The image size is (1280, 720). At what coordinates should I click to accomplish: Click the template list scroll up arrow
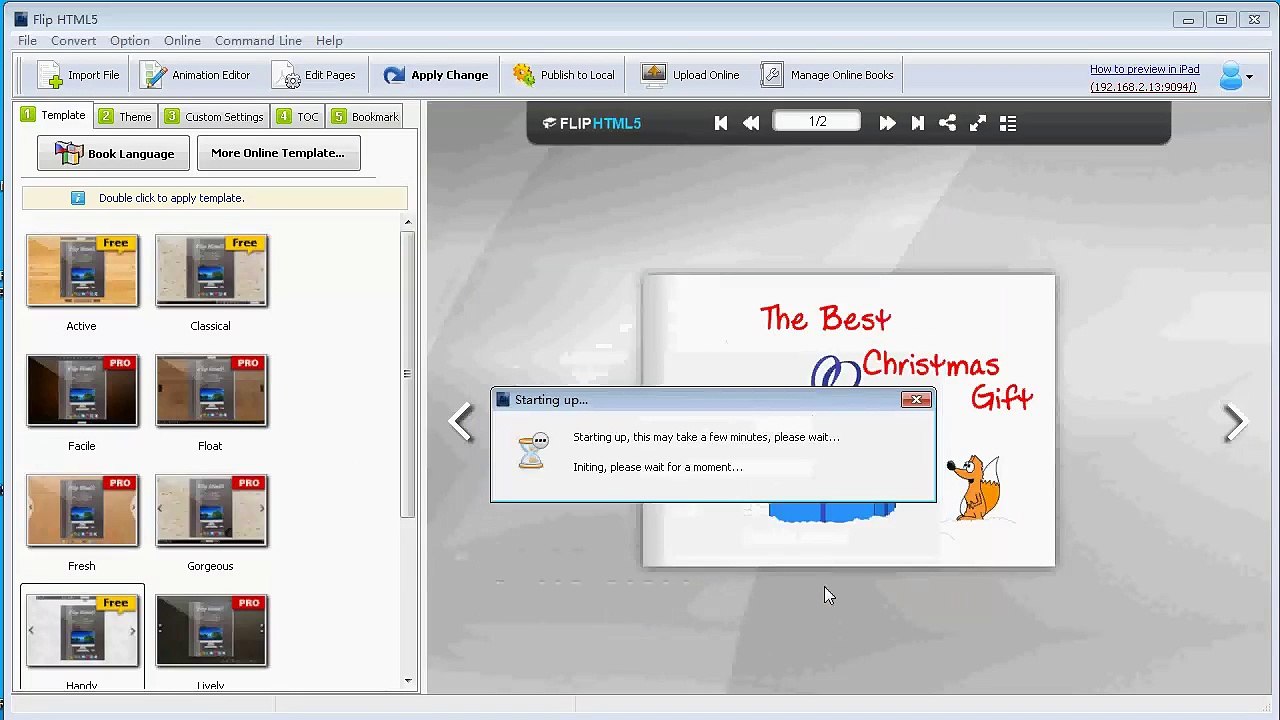coord(407,222)
